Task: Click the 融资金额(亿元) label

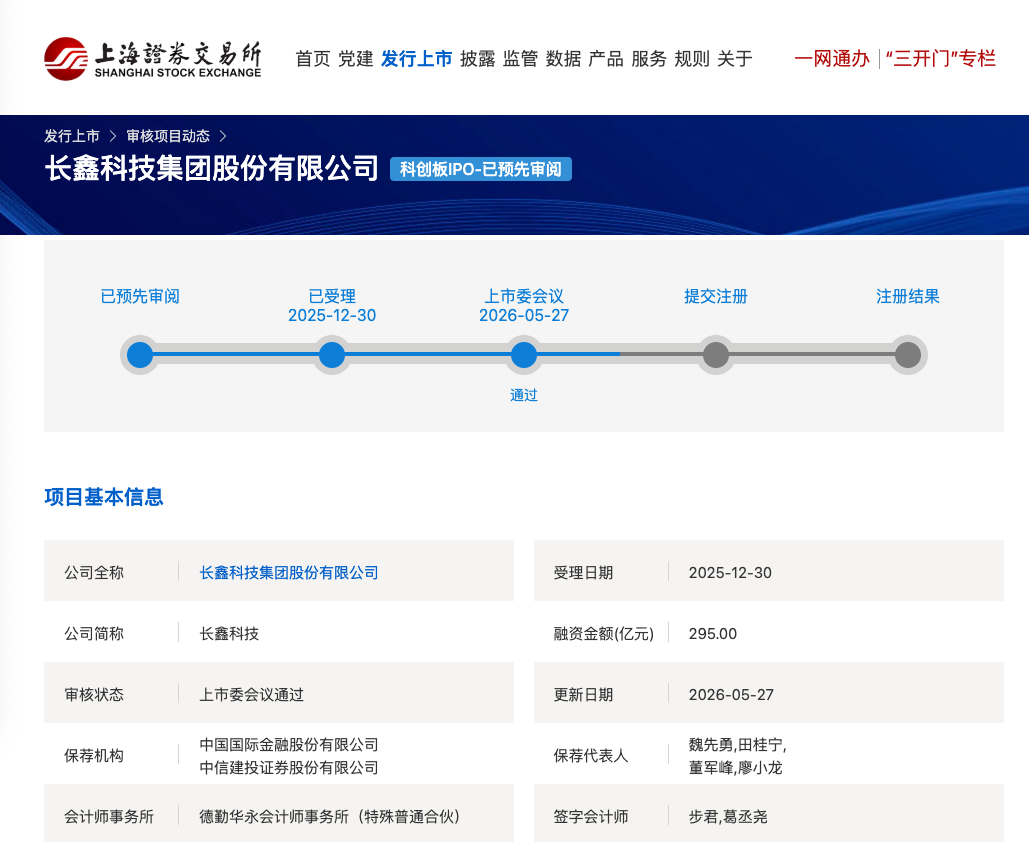Action: (x=604, y=634)
